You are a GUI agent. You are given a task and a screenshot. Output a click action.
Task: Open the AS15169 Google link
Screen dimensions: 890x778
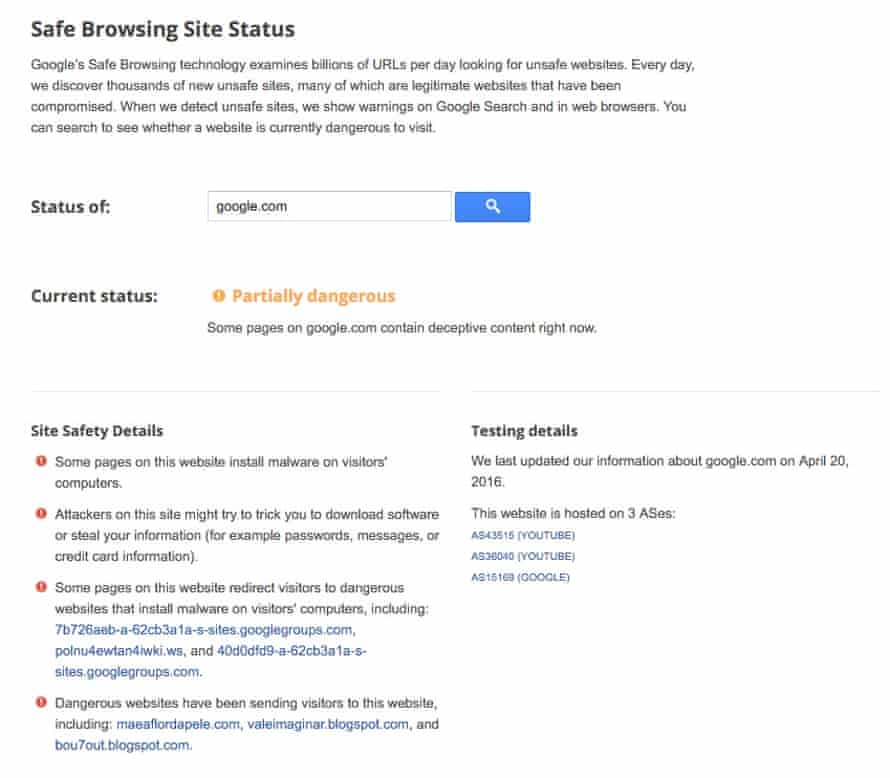[521, 577]
